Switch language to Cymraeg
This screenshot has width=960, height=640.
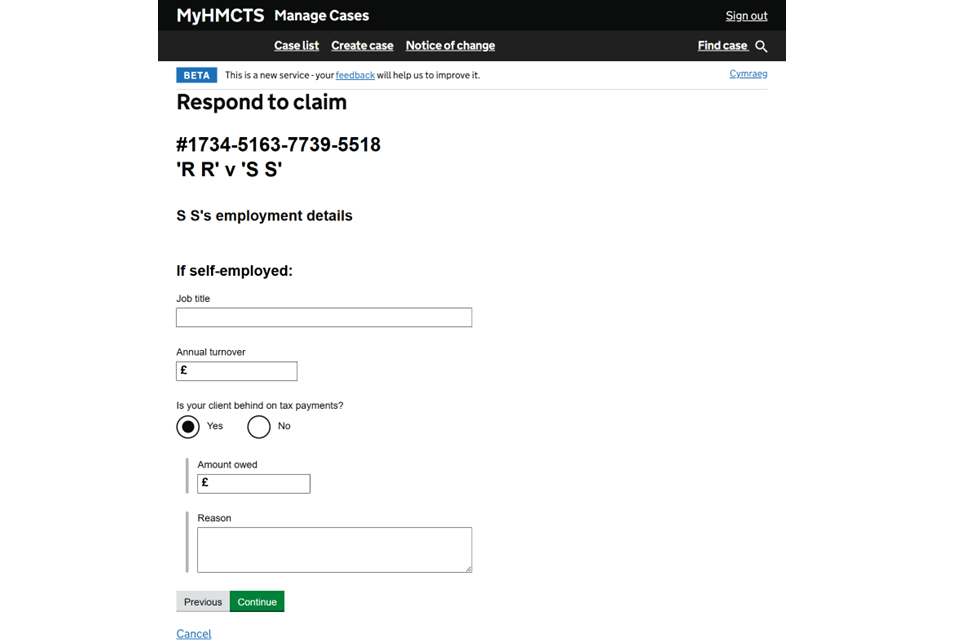pyautogui.click(x=748, y=74)
